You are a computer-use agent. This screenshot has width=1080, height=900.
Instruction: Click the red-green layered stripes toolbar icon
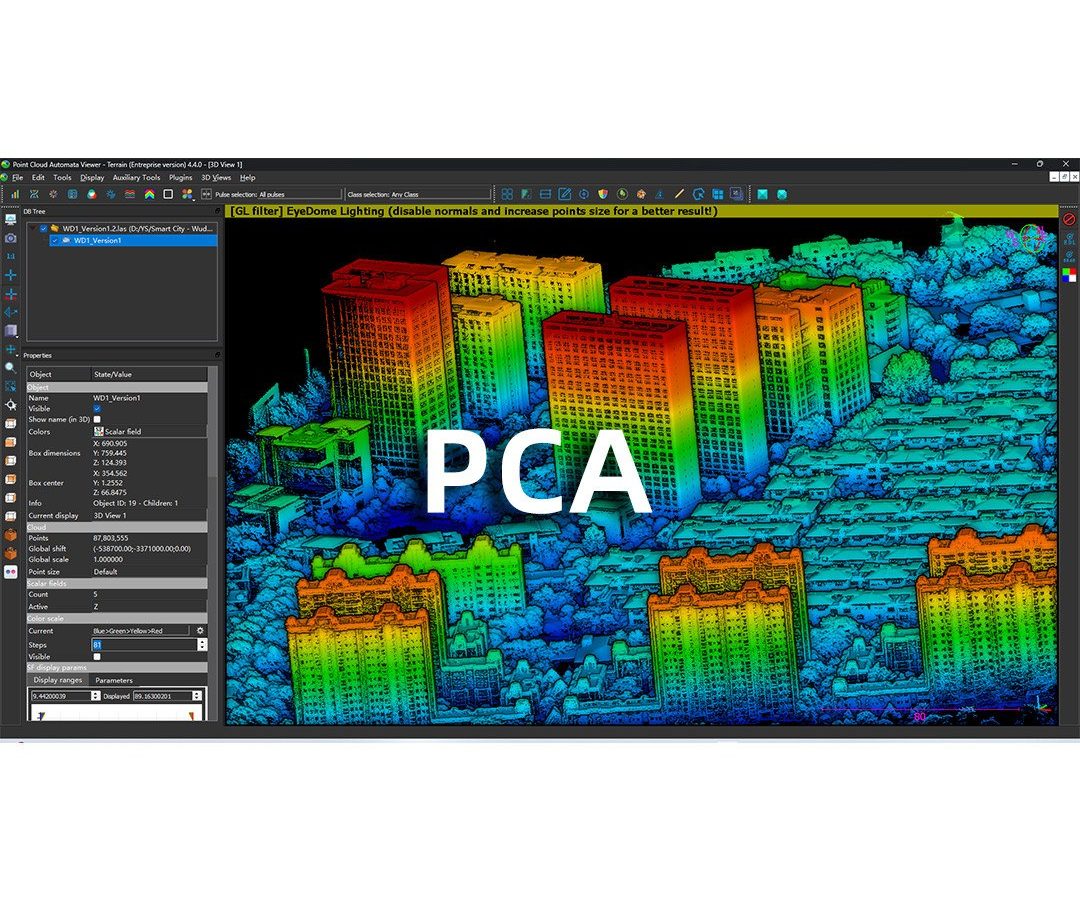129,194
